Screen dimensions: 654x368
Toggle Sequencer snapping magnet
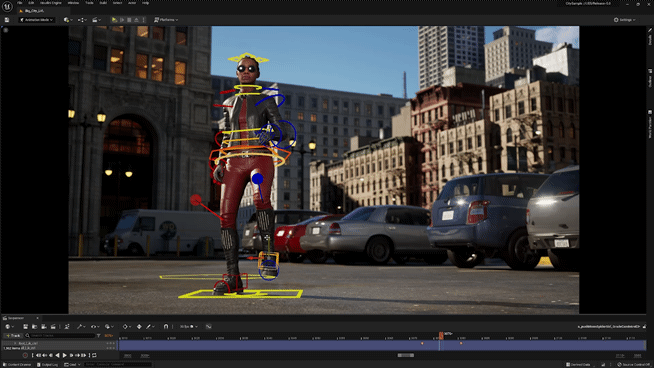pos(166,327)
